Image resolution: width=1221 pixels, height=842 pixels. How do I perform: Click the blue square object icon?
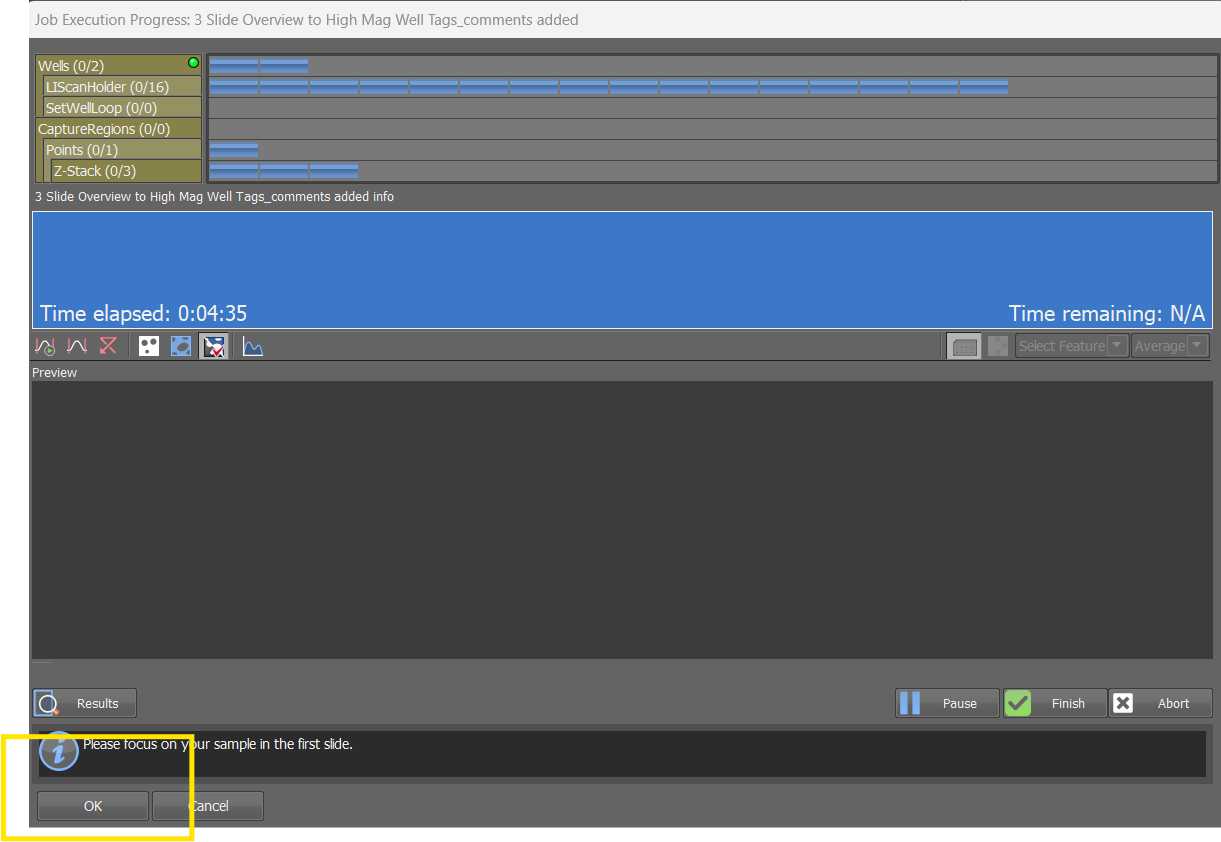pyautogui.click(x=181, y=346)
